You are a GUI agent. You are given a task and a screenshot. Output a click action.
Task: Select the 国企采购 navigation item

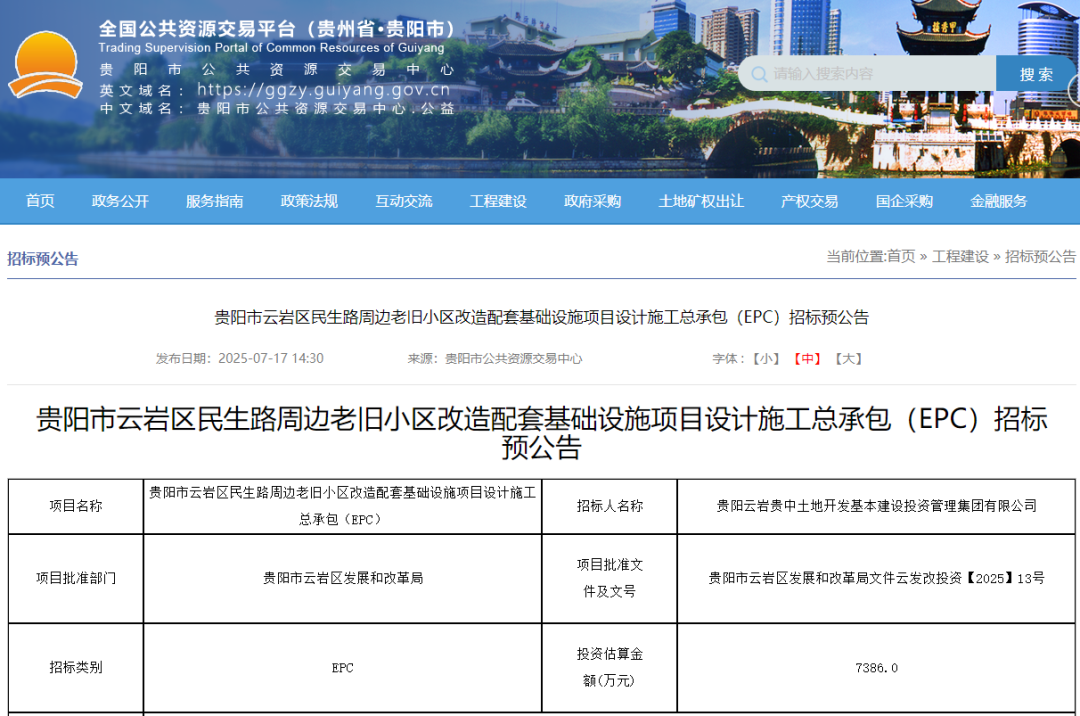pos(903,201)
